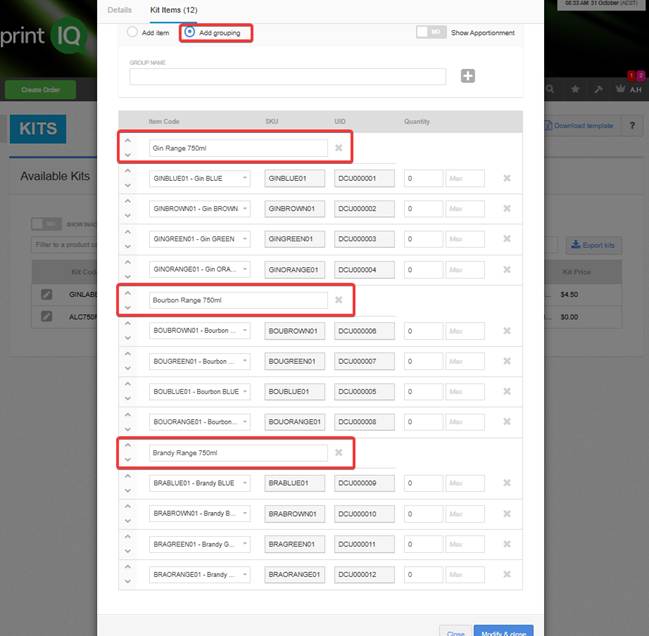Delete the BRABLUE01 item row
The height and width of the screenshot is (636, 649).
507,482
